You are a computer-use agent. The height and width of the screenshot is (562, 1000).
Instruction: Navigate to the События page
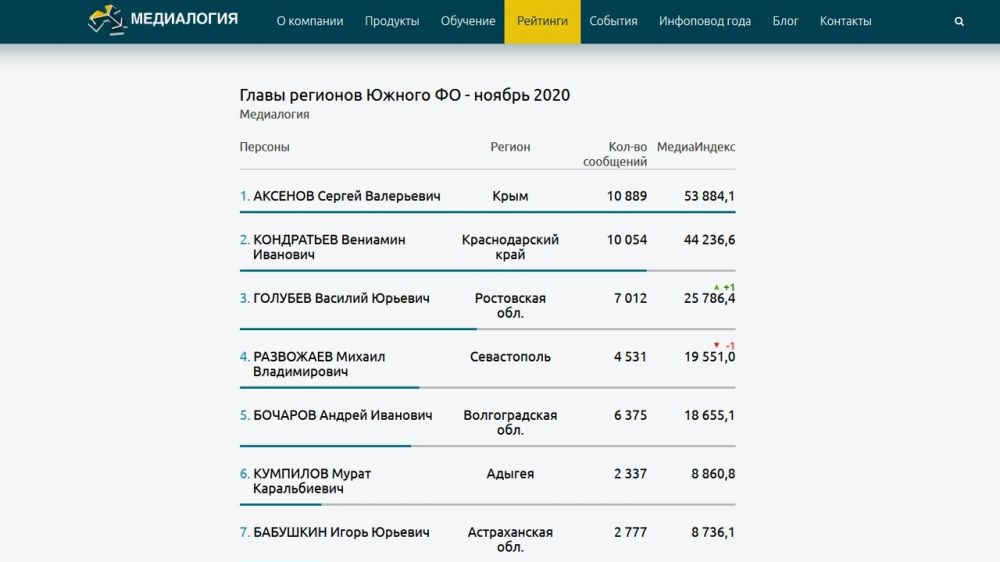point(613,21)
